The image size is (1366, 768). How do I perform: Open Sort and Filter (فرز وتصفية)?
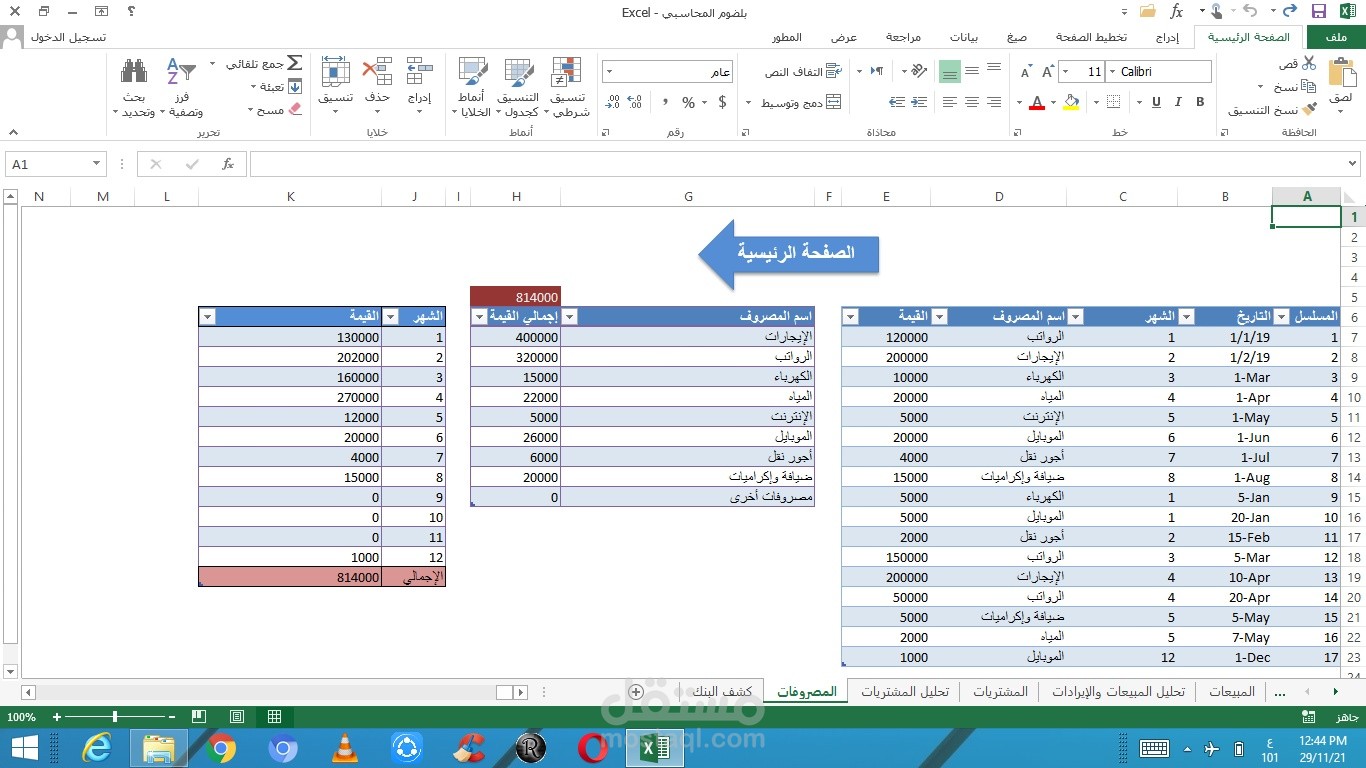click(181, 87)
